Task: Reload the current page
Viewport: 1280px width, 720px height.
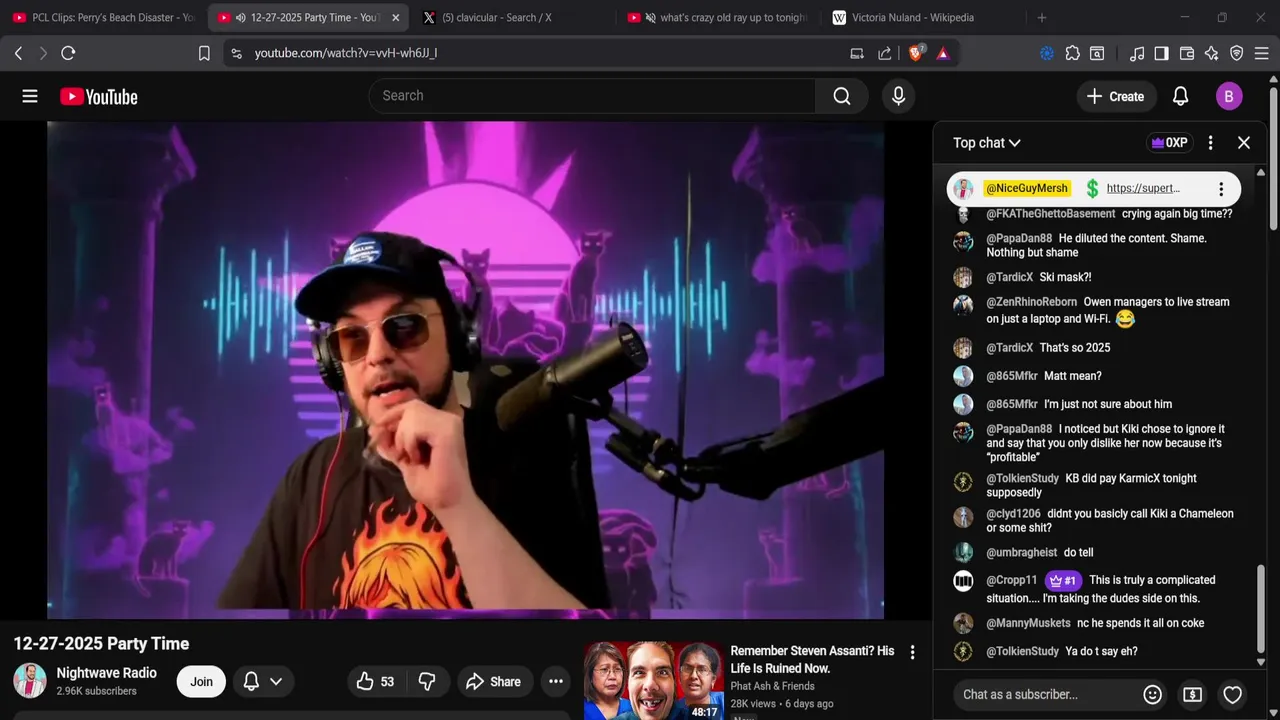Action: (68, 53)
